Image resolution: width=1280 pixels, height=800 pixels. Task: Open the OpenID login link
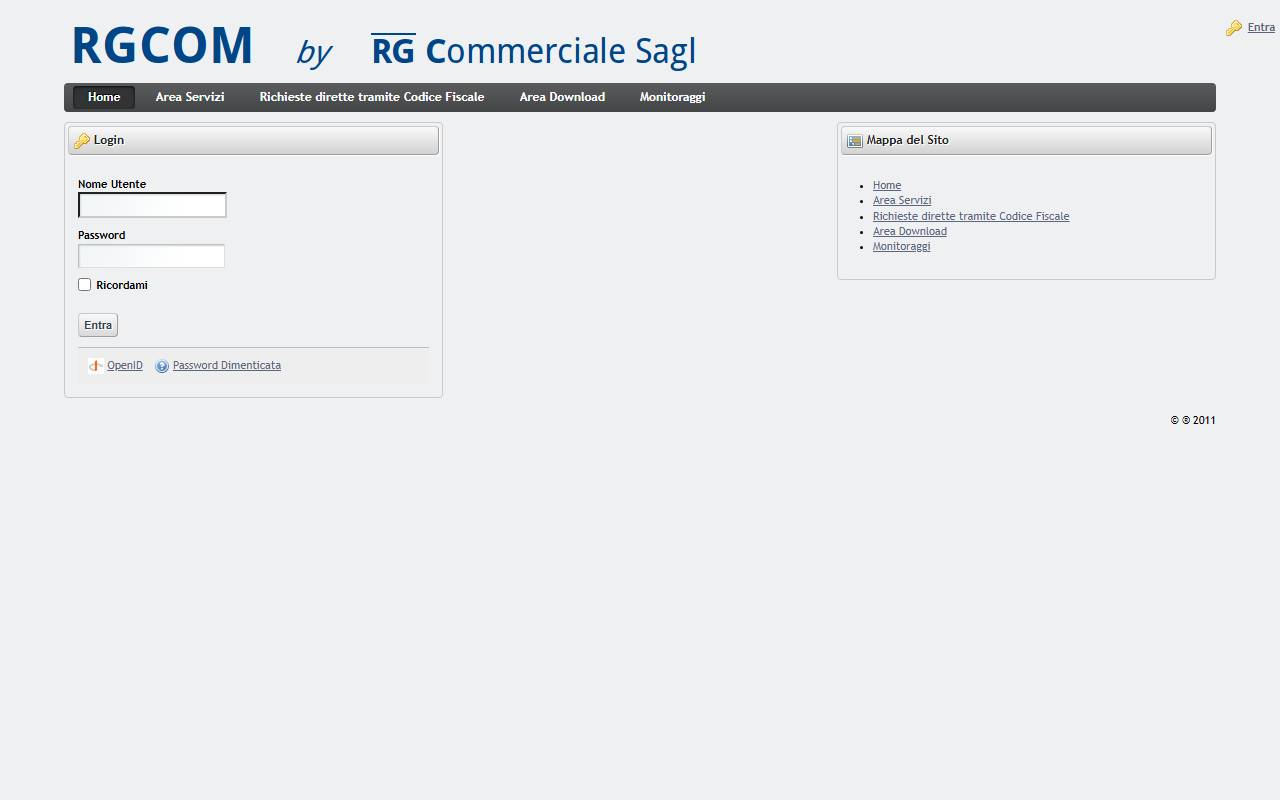(x=125, y=366)
